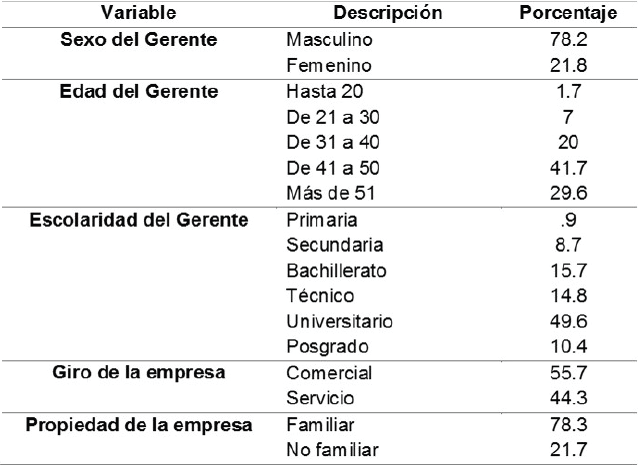Select the Universitario education level
This screenshot has width=638, height=465.
339,321
